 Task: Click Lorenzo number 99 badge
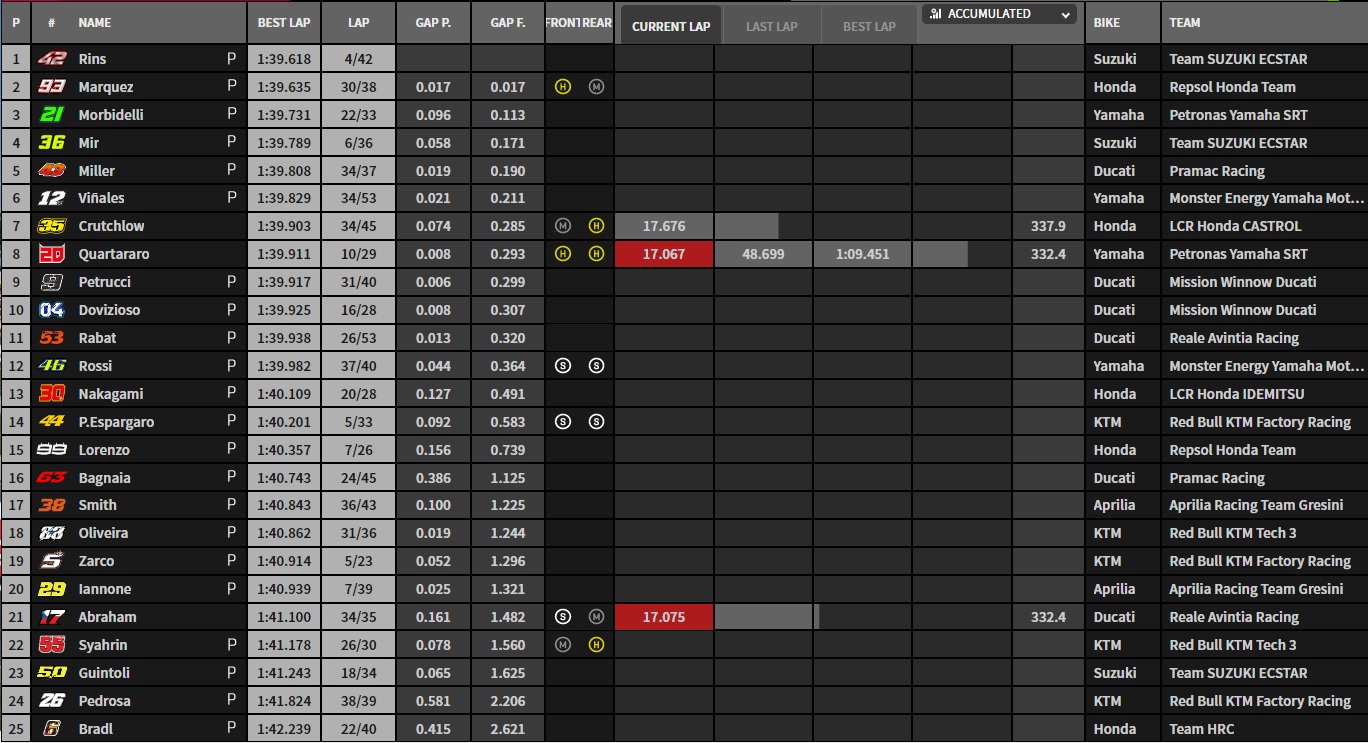(51, 450)
